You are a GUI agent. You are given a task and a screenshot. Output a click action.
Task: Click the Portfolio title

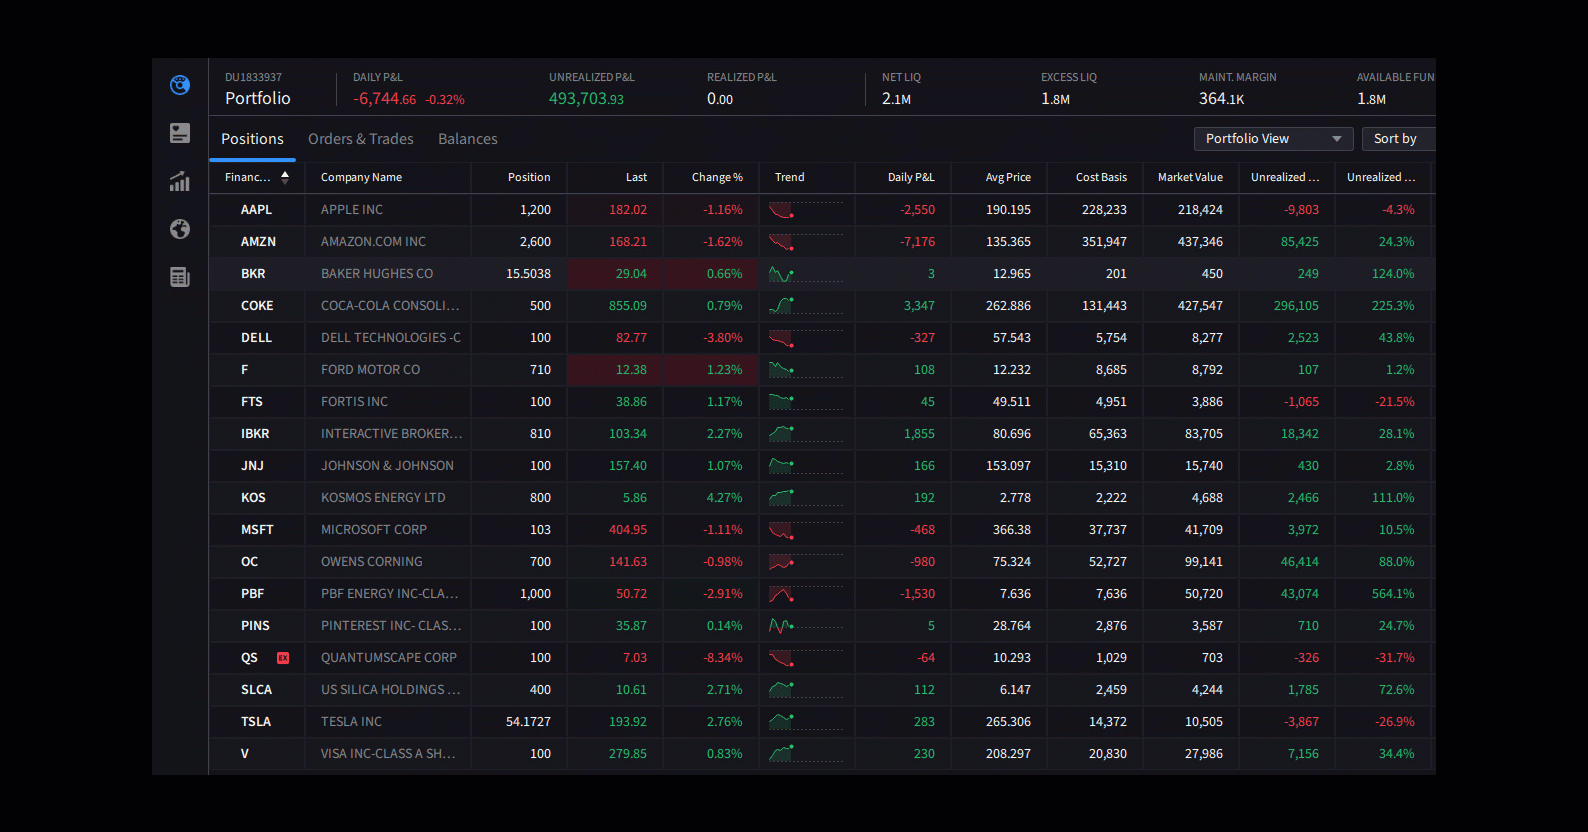tap(258, 98)
